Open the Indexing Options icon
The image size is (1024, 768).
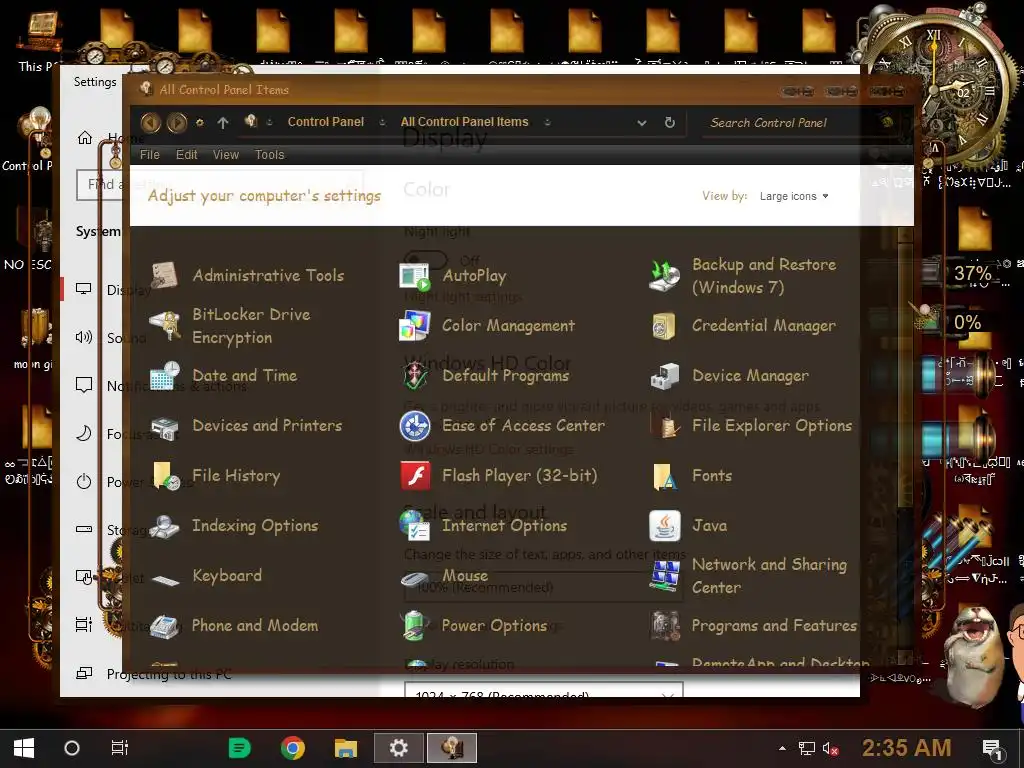coord(165,526)
